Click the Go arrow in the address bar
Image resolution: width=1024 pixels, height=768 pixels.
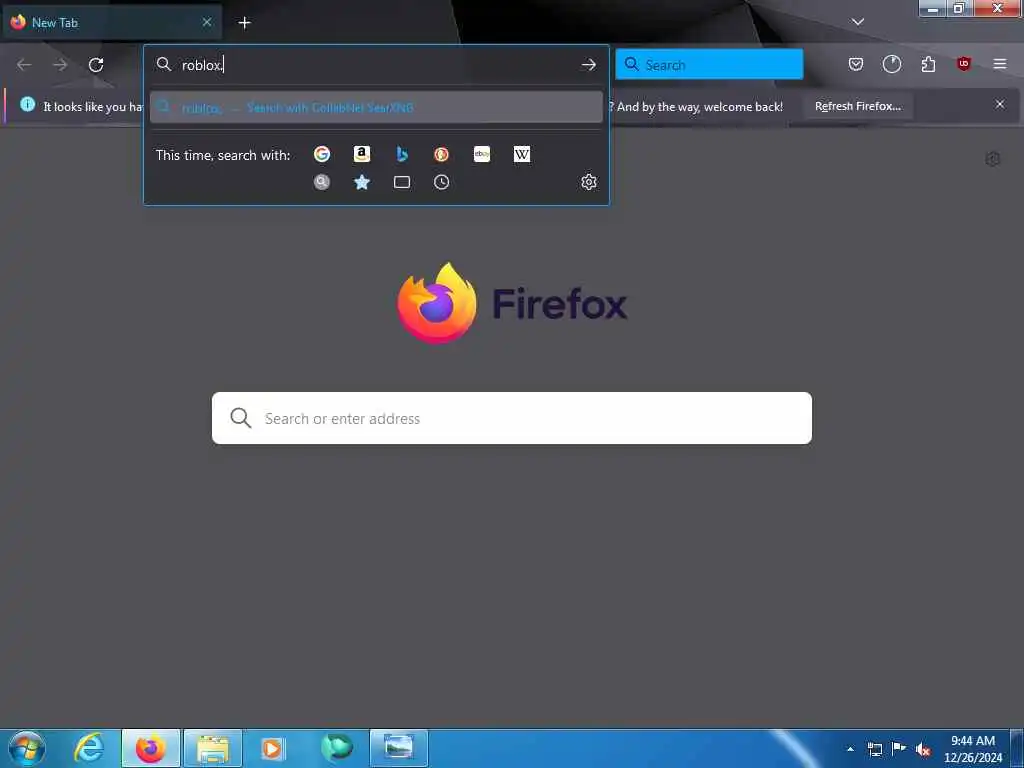tap(588, 65)
